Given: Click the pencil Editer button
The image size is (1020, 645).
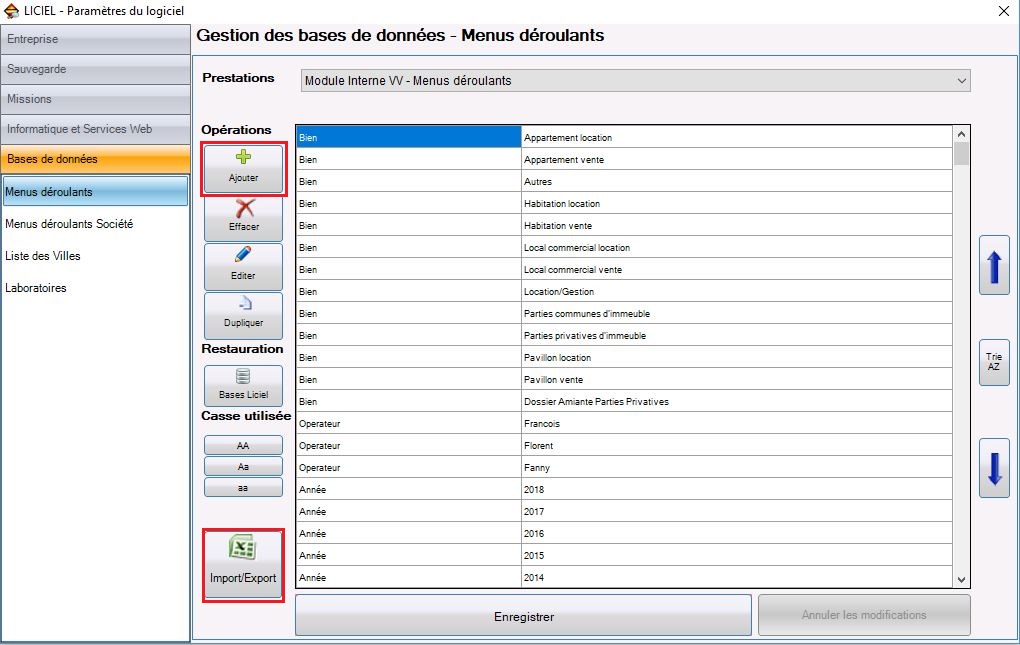Looking at the screenshot, I should tap(243, 267).
